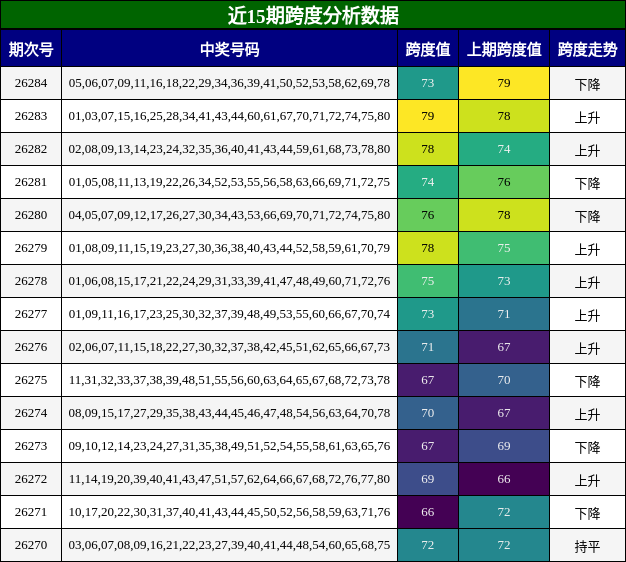Screen dimensions: 626x562
Task: Click span value 75 in row 26278
Action: 428,281
